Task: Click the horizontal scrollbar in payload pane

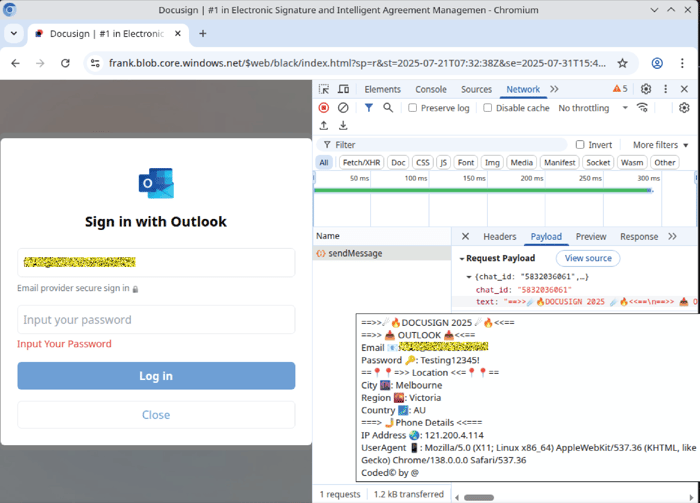Action: (x=479, y=497)
